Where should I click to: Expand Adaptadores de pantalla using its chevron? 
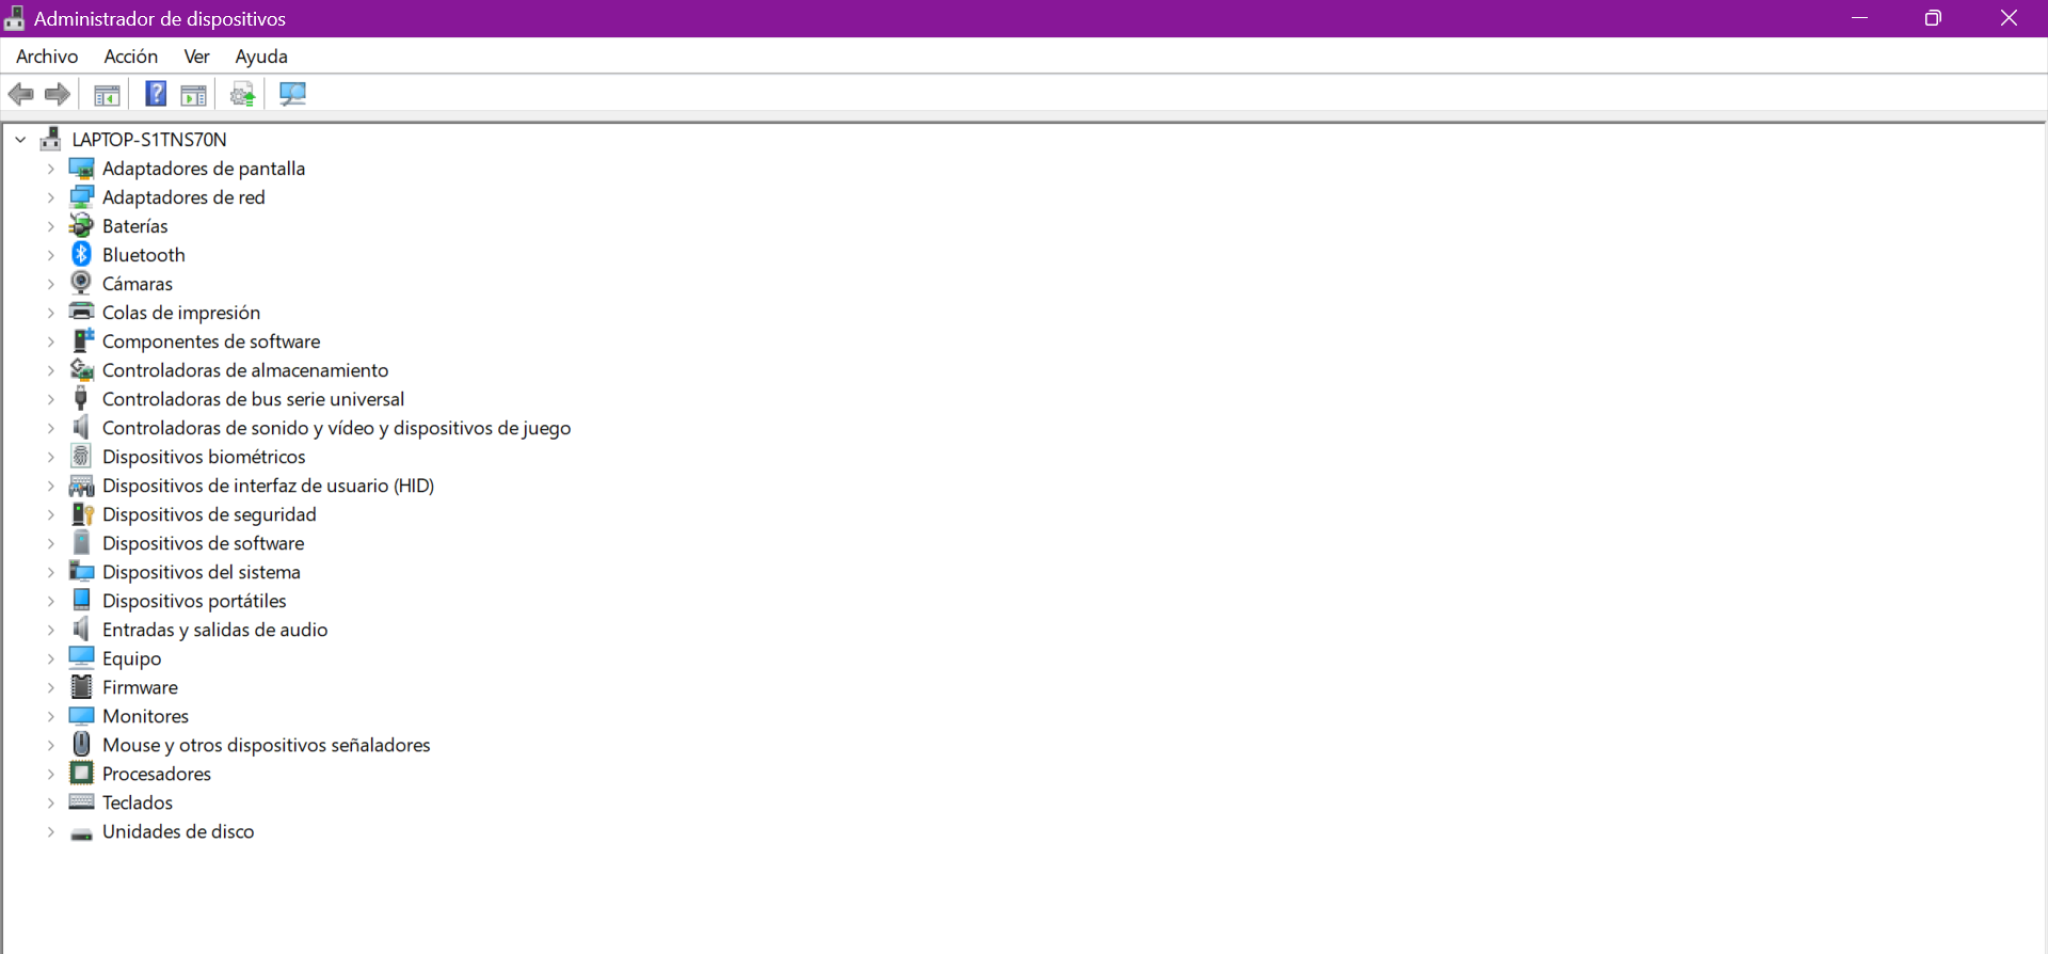point(51,169)
